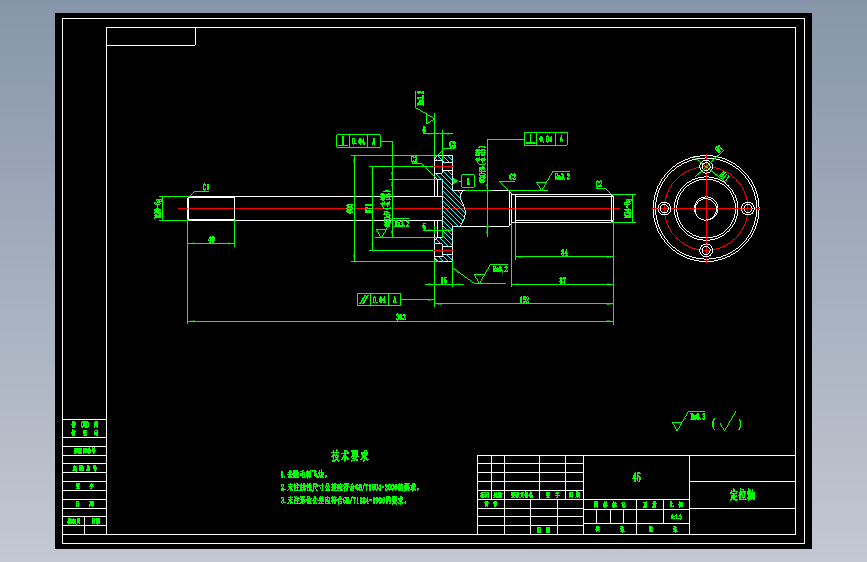Select the right perpendicularity tolerance frame

click(546, 139)
